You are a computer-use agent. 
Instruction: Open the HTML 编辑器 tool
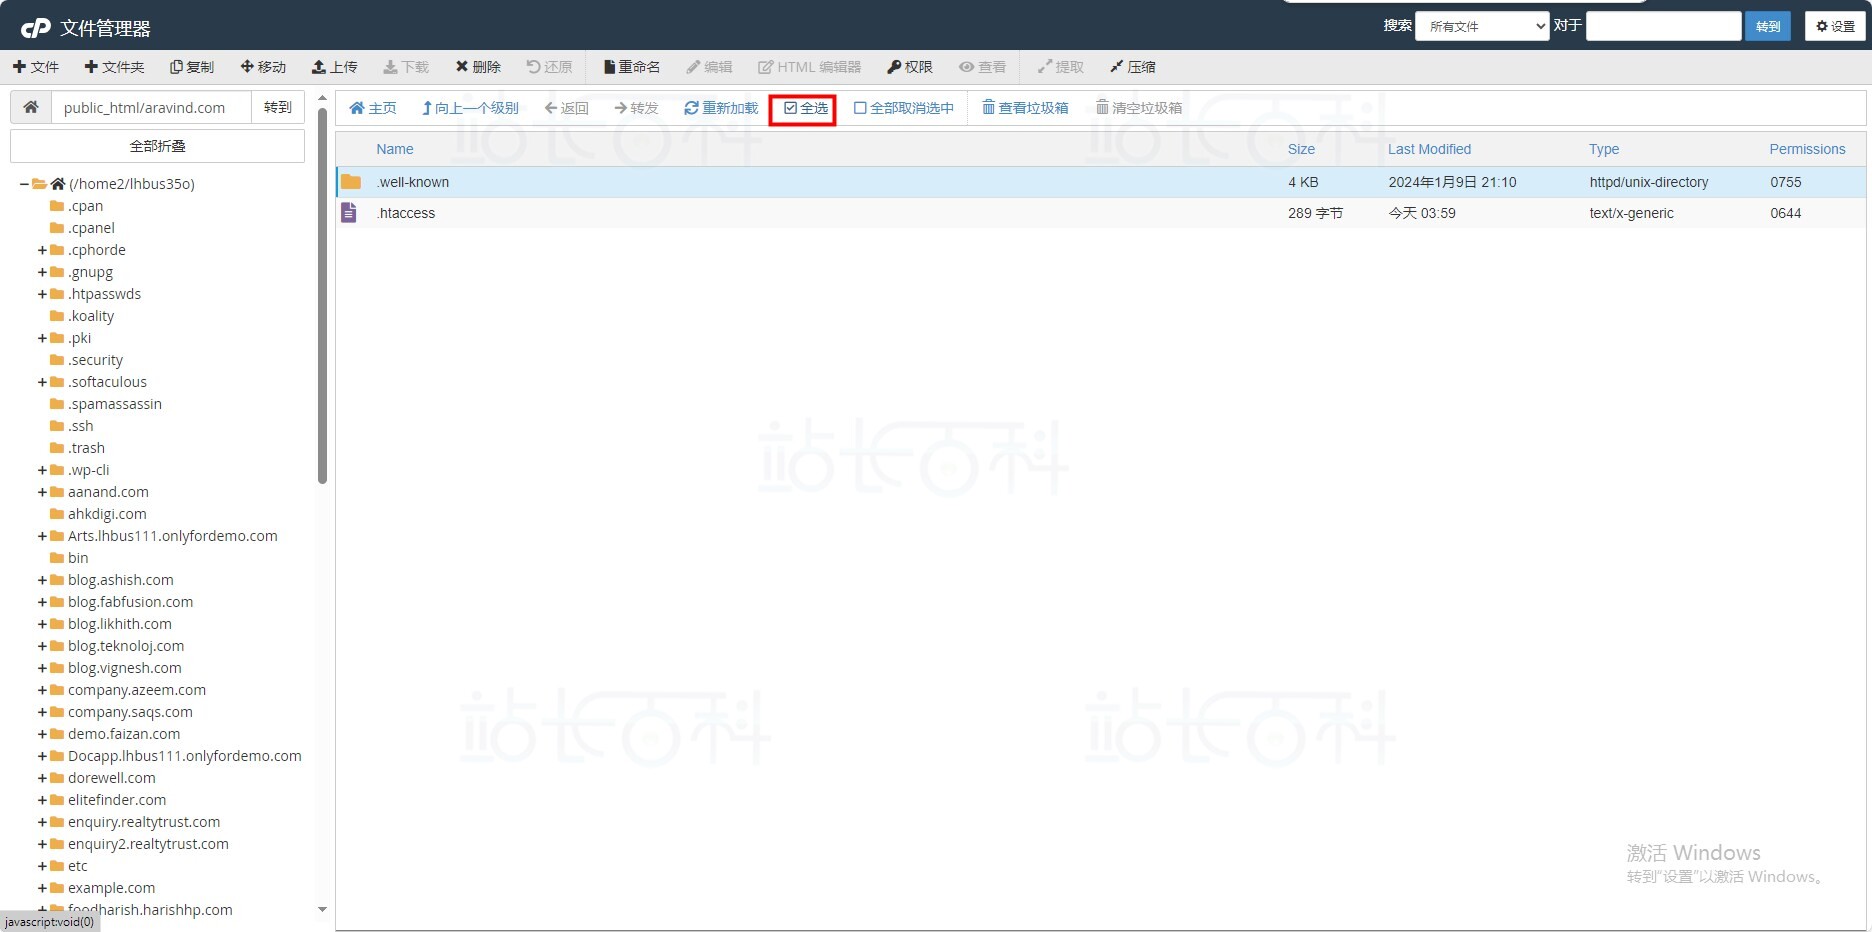tap(810, 66)
